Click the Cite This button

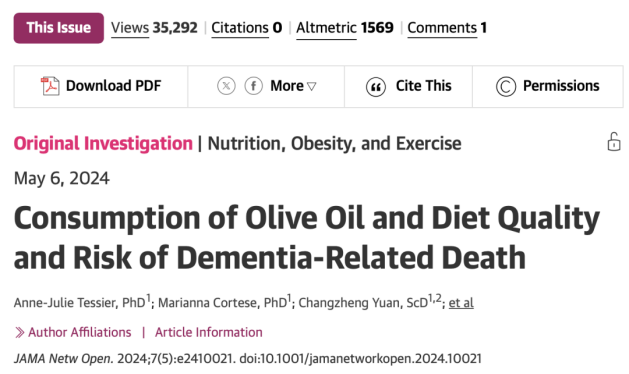(x=408, y=87)
